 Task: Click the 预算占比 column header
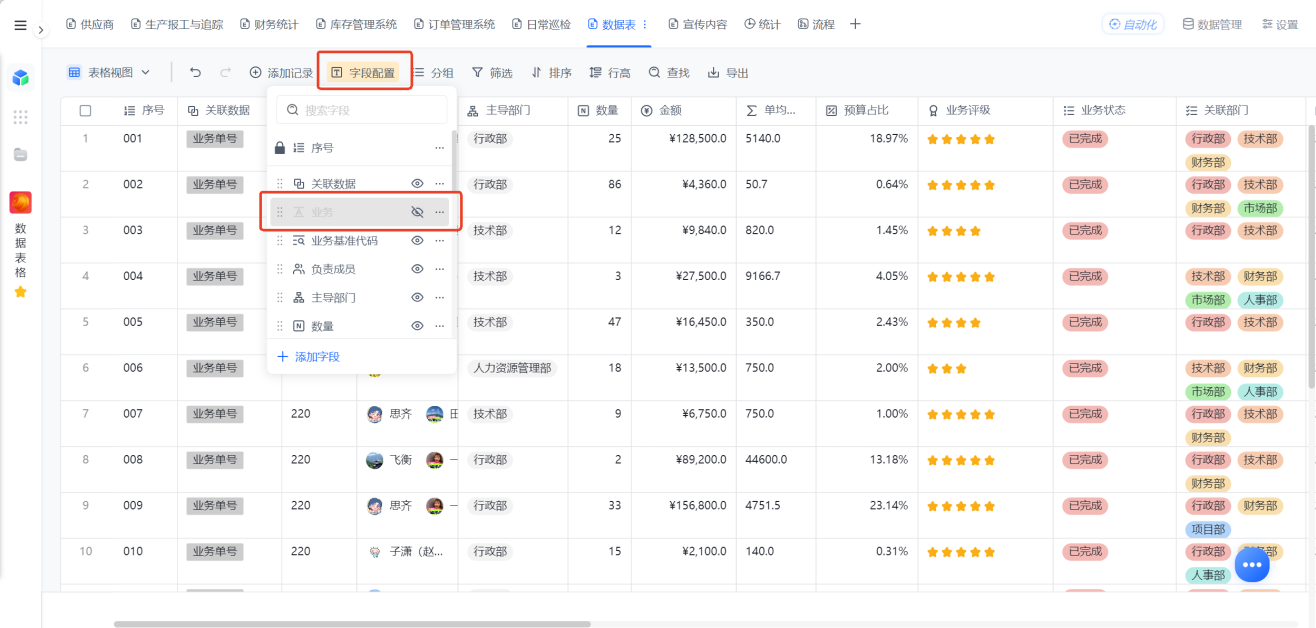[x=866, y=110]
